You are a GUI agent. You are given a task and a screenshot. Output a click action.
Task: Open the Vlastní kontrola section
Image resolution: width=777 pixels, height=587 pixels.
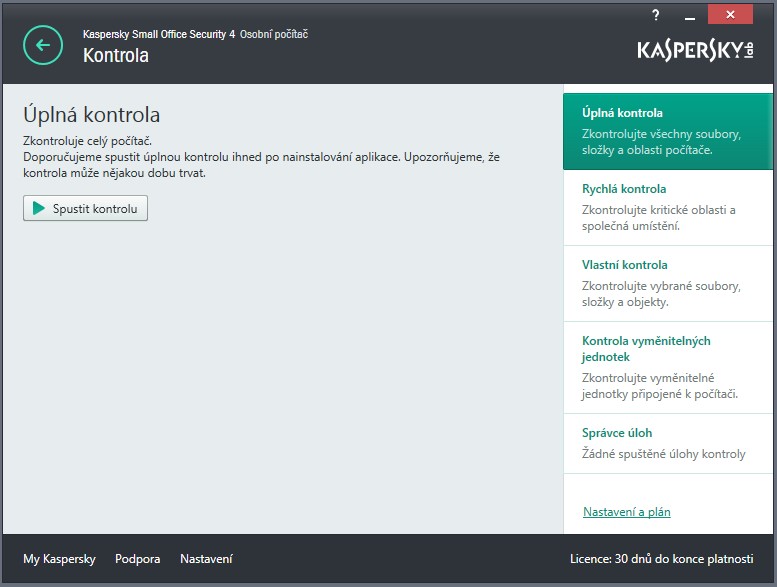[x=667, y=283]
